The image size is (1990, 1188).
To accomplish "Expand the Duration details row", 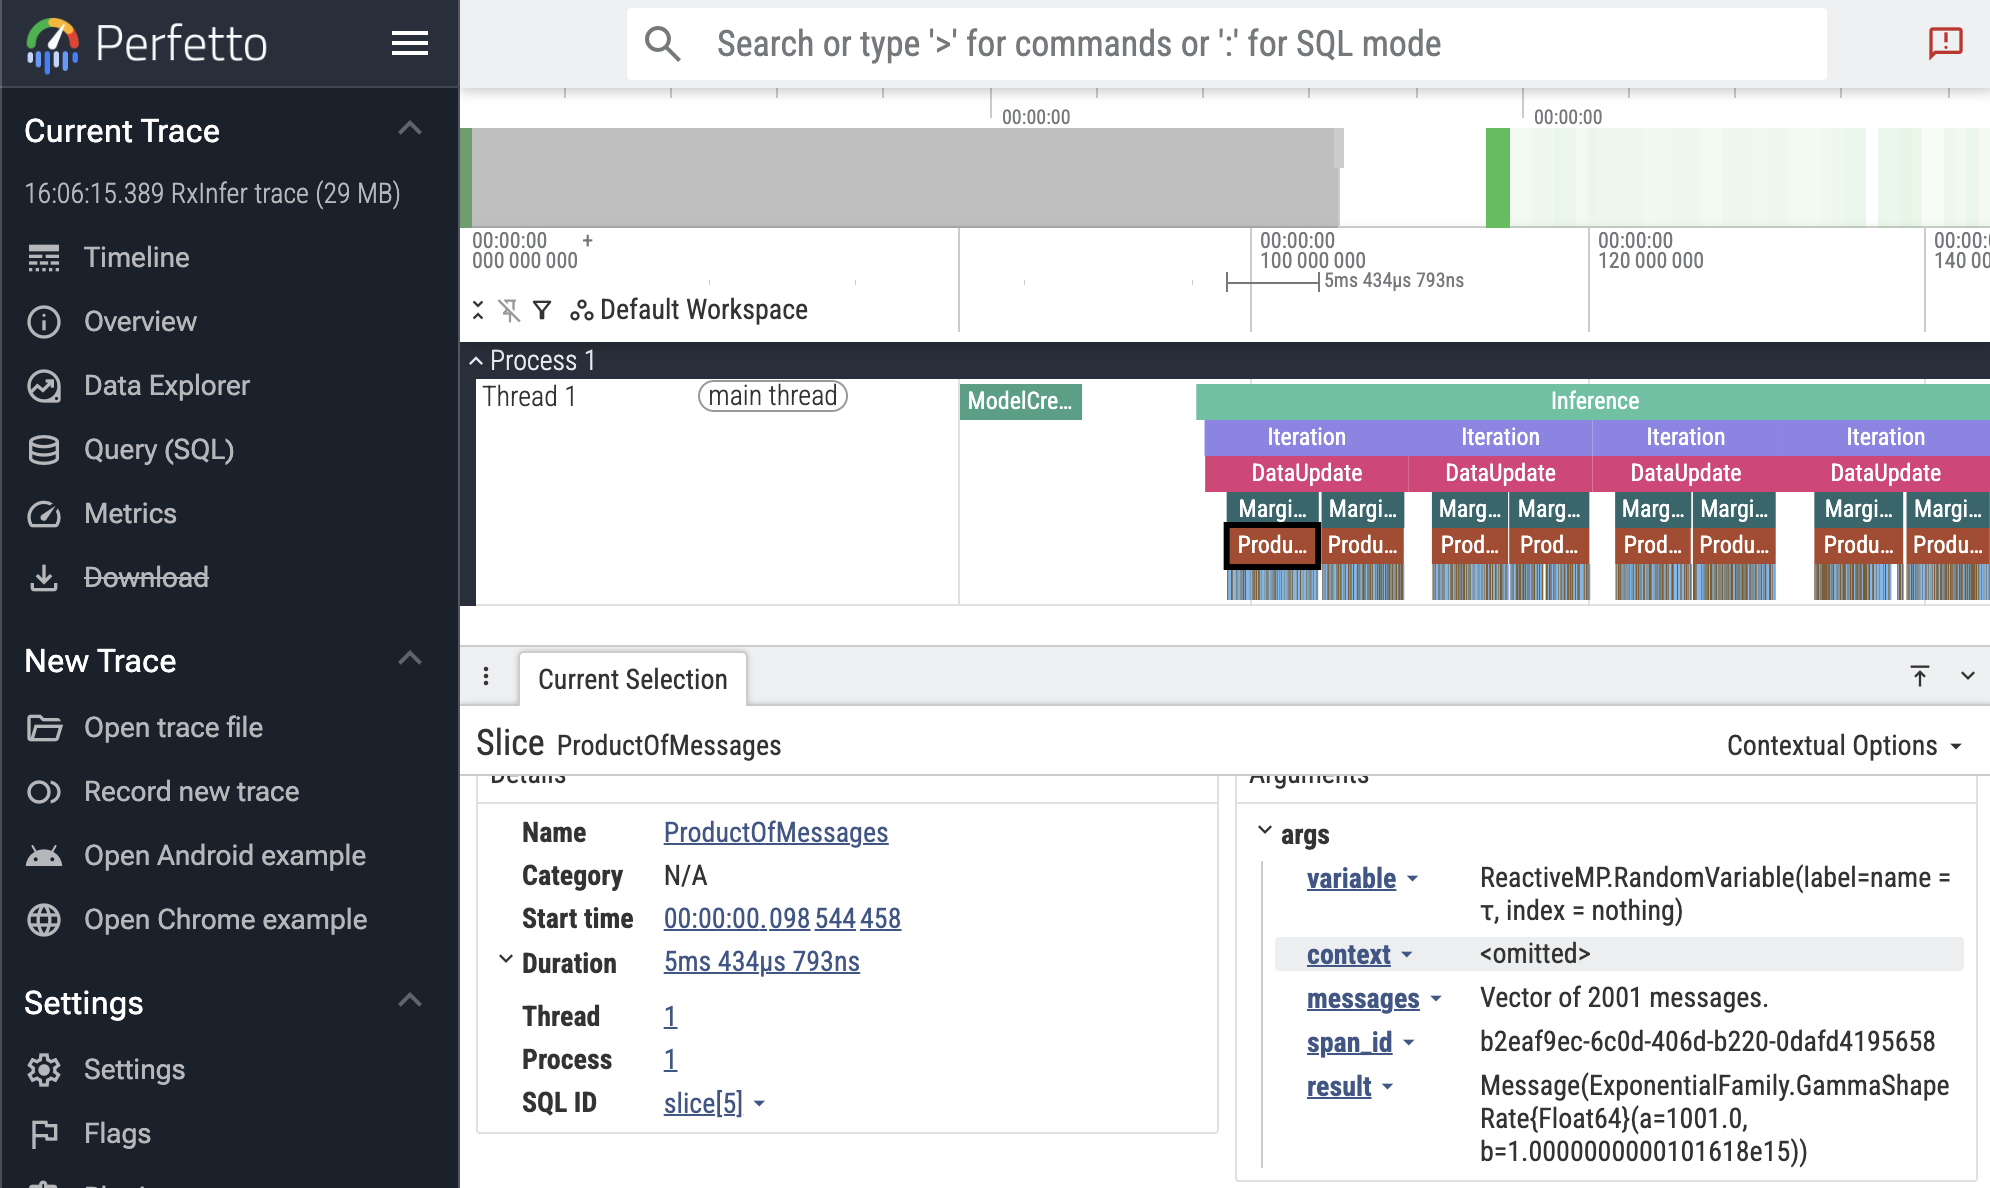I will [506, 960].
